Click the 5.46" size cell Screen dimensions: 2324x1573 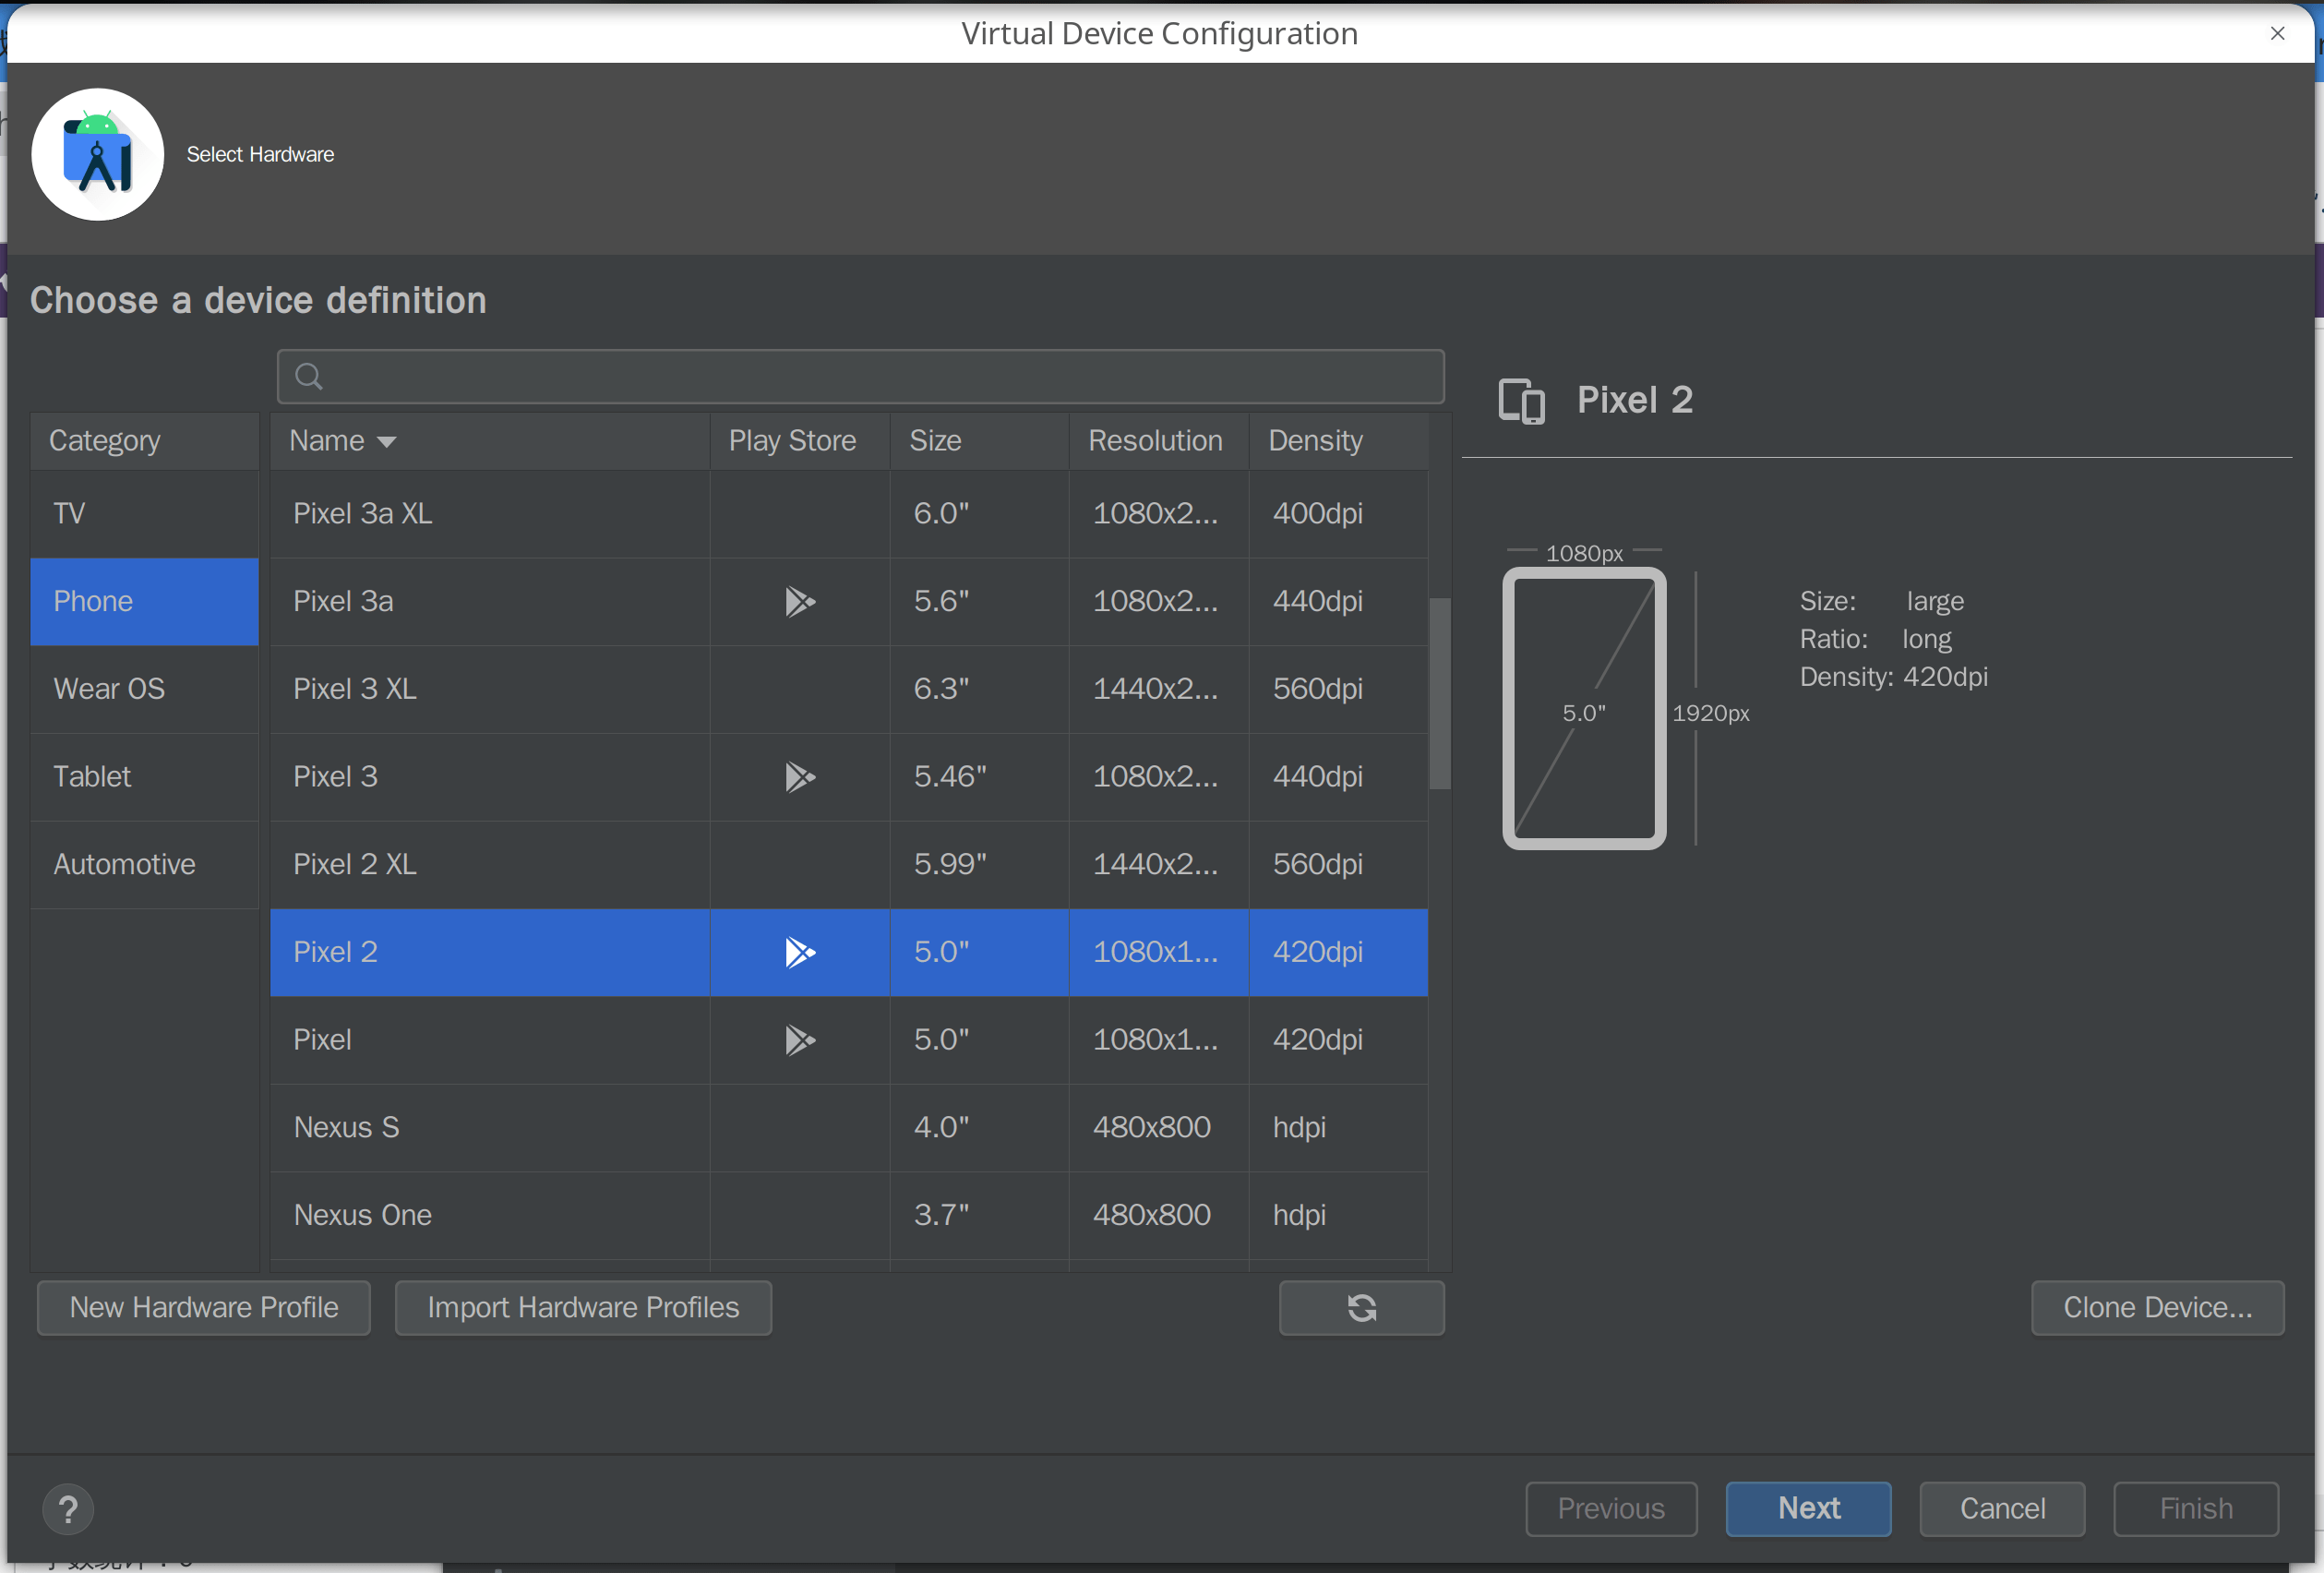(979, 777)
